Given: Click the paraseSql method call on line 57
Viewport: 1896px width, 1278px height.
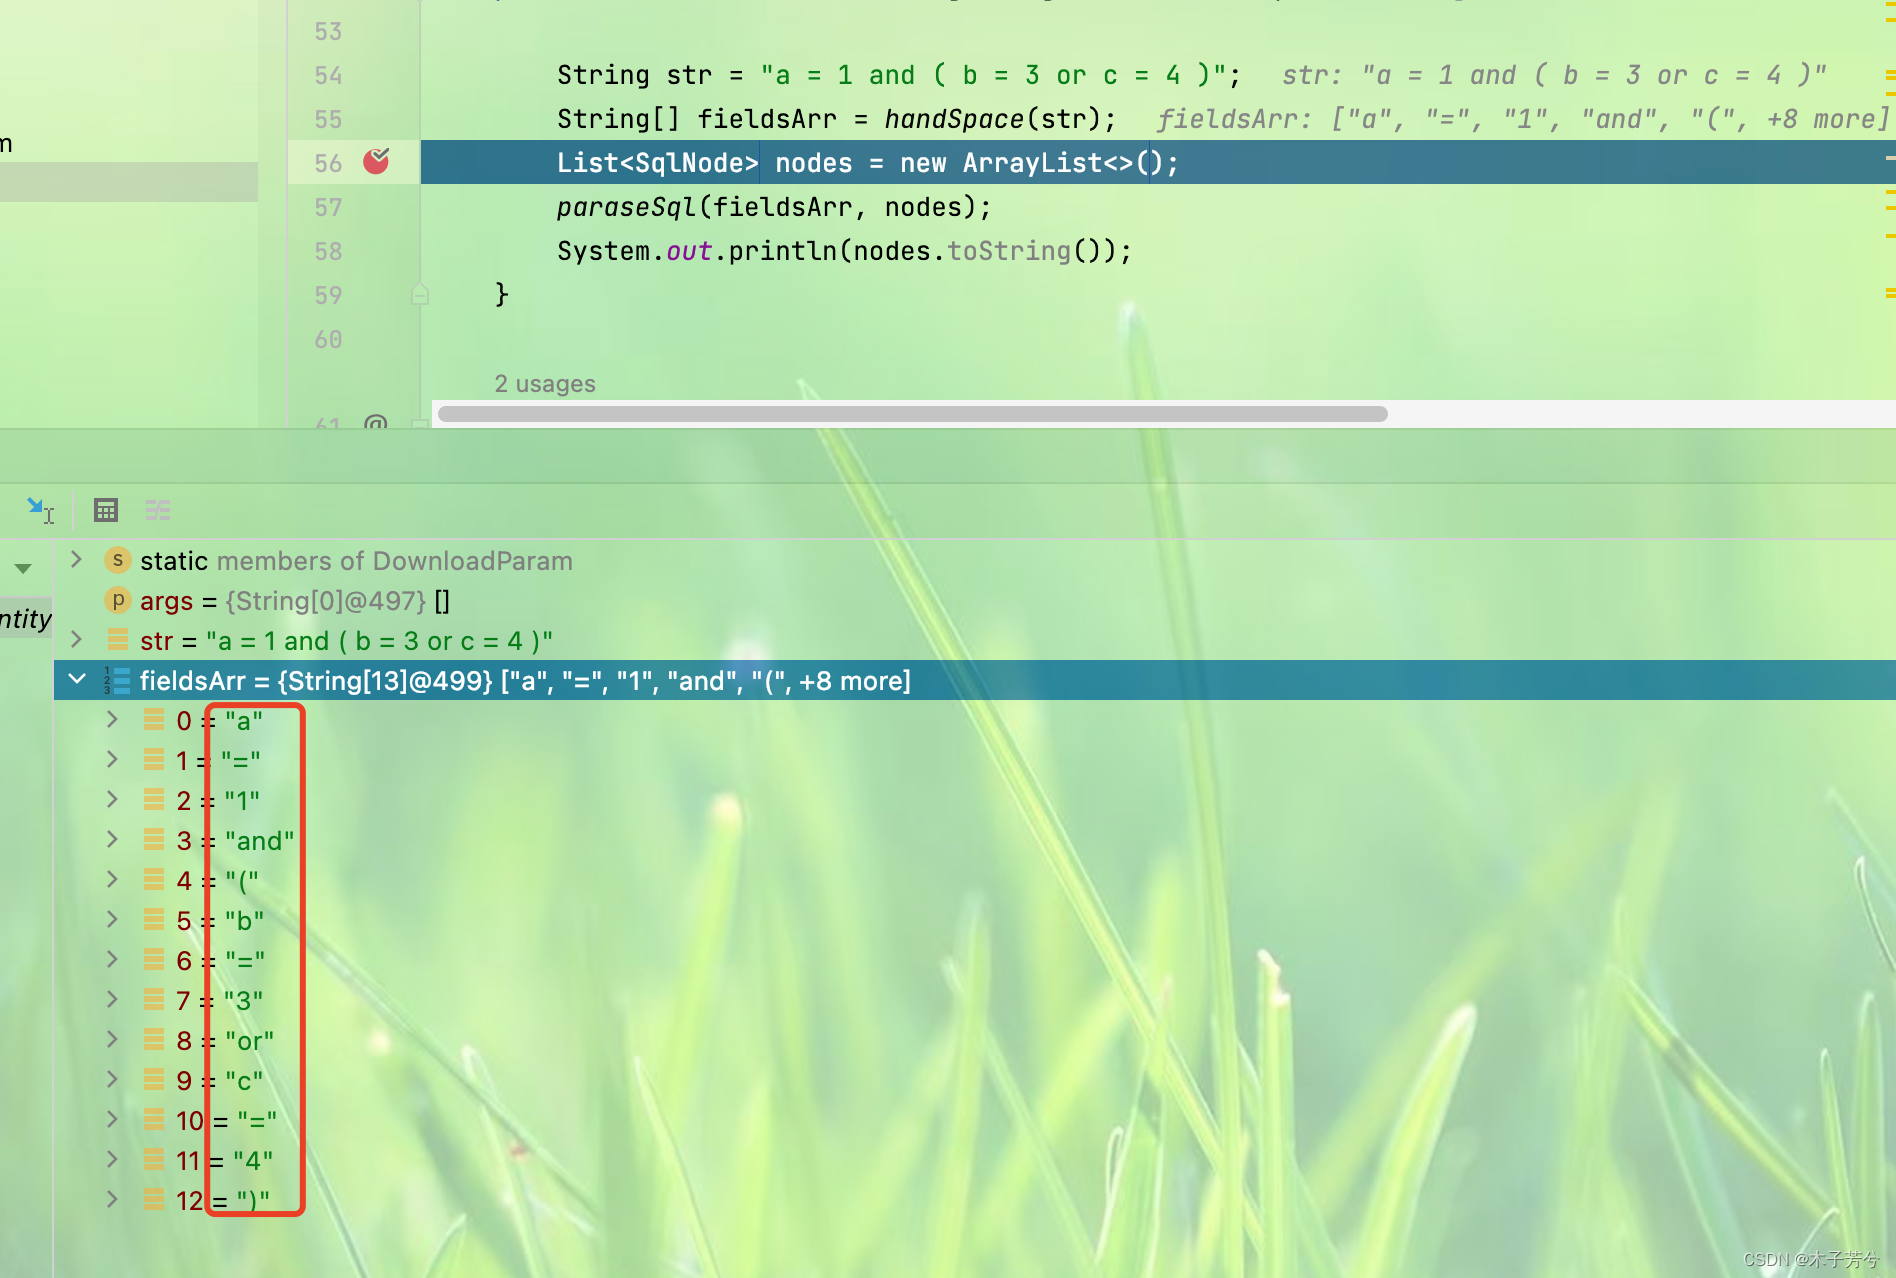Looking at the screenshot, I should (x=626, y=207).
